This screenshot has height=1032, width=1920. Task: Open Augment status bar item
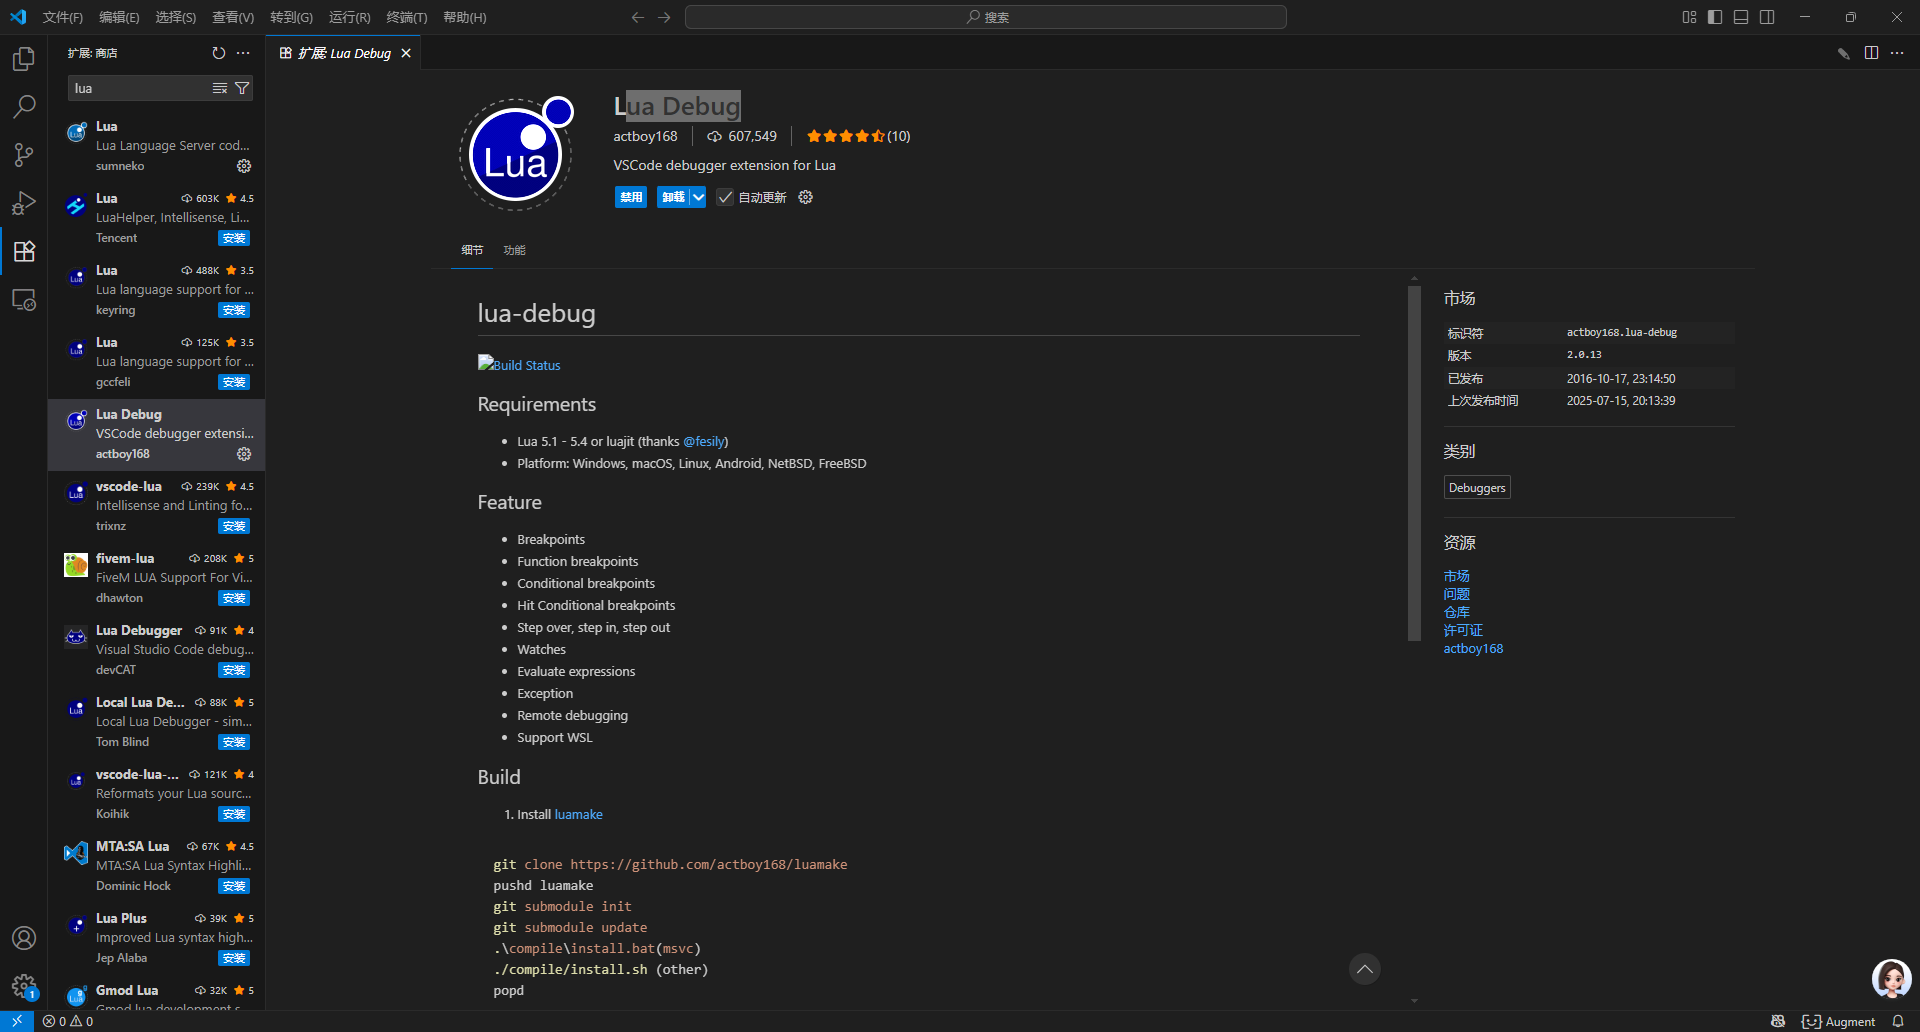[1838, 1021]
